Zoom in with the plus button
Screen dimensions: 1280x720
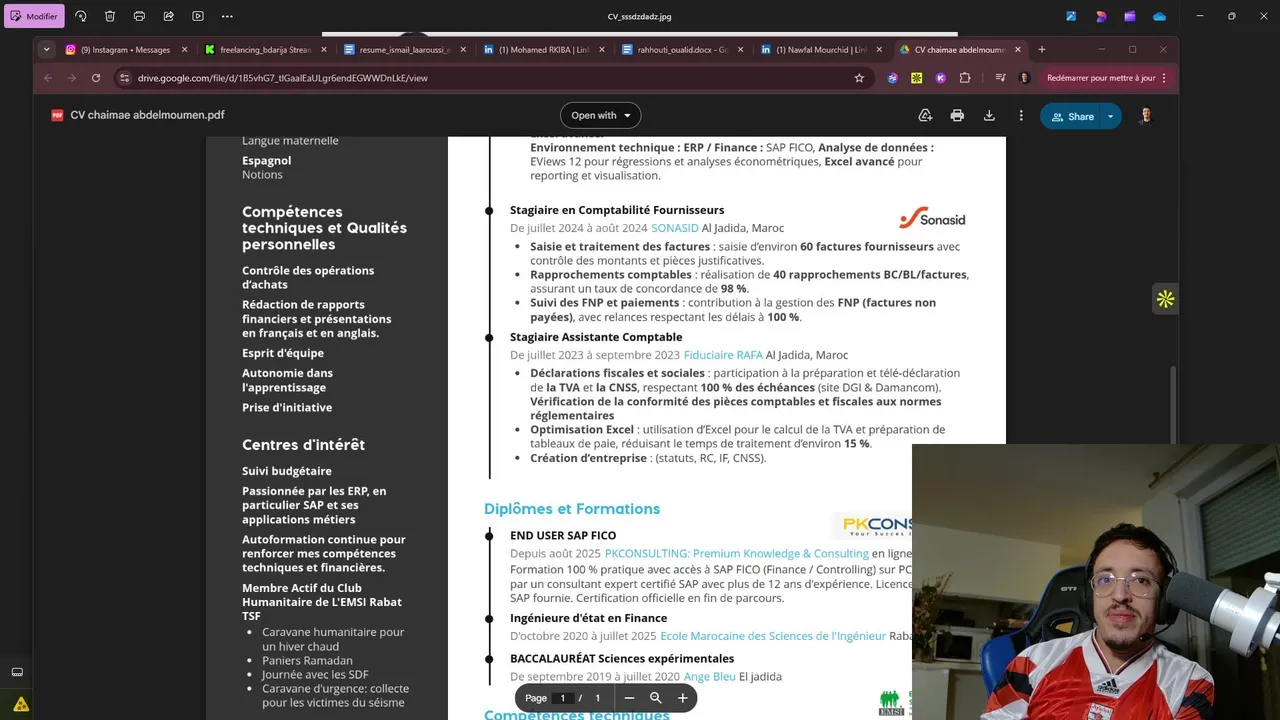tap(683, 698)
